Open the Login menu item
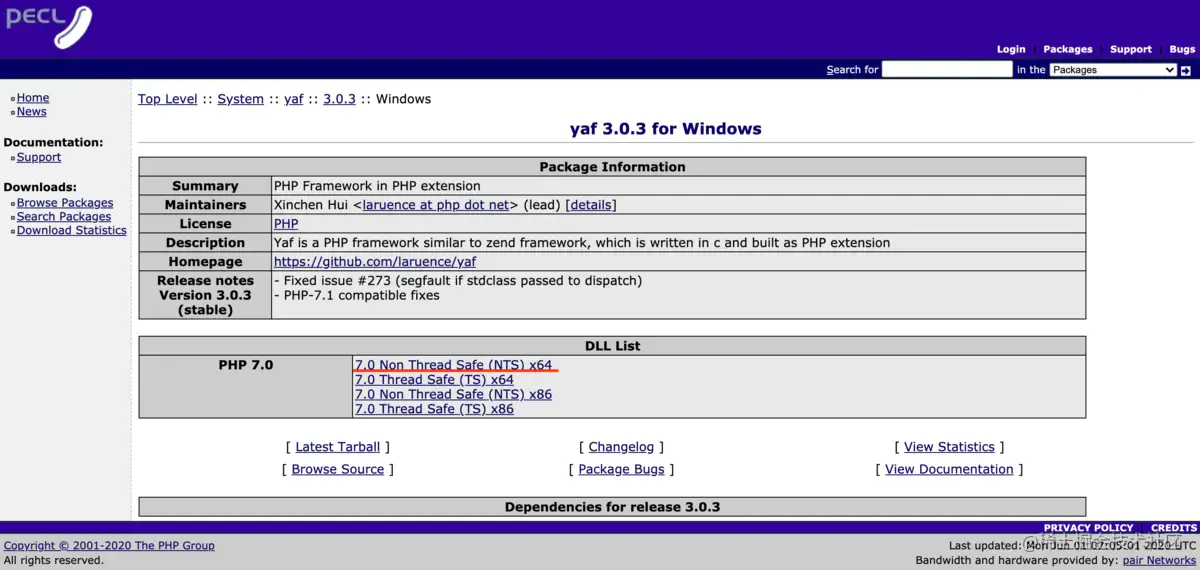This screenshot has width=1200, height=570. tap(1011, 49)
